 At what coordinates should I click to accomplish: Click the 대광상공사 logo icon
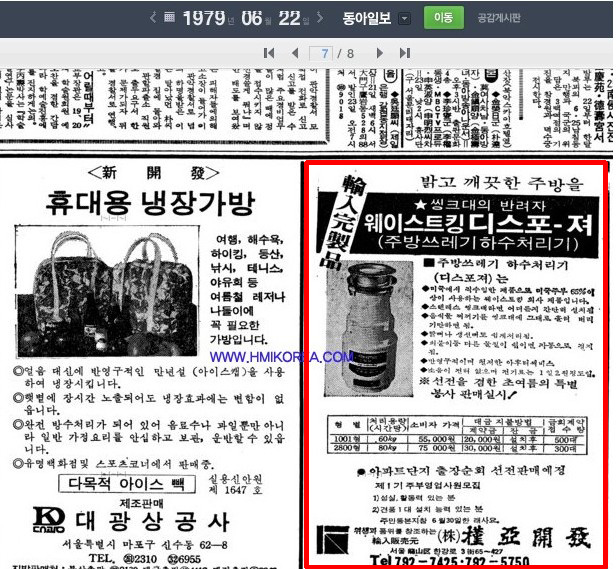pos(49,520)
